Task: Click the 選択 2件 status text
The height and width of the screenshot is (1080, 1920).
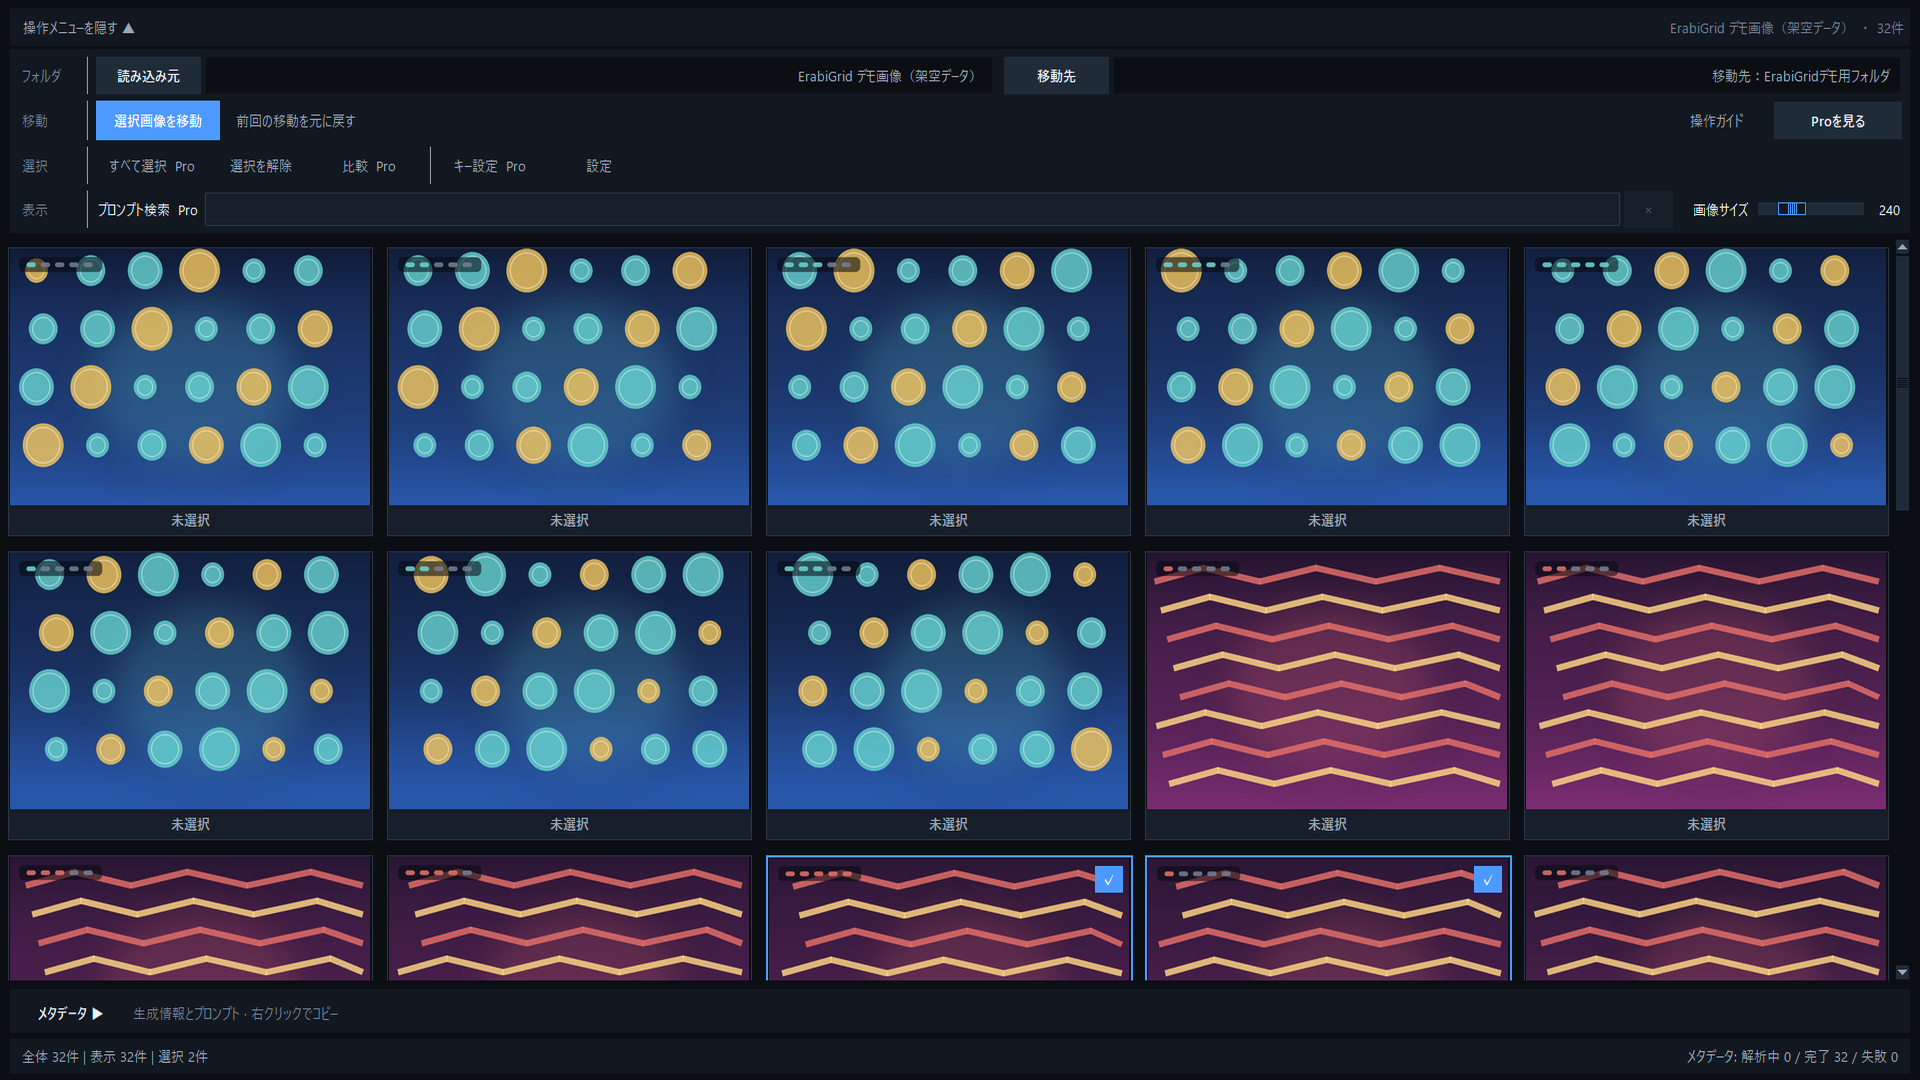Action: [x=183, y=1057]
